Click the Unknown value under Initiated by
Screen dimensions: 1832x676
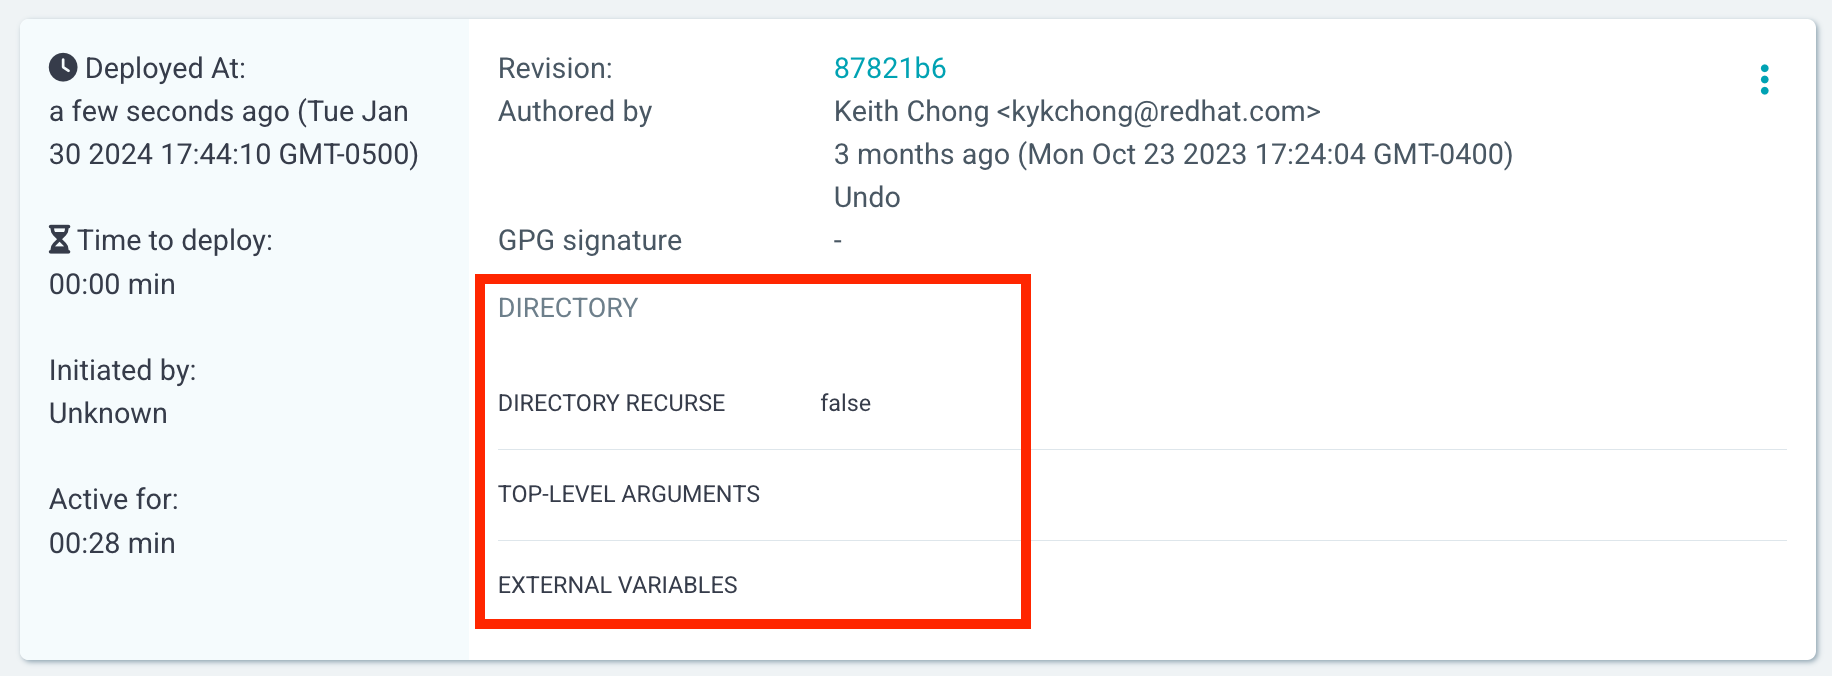[108, 413]
